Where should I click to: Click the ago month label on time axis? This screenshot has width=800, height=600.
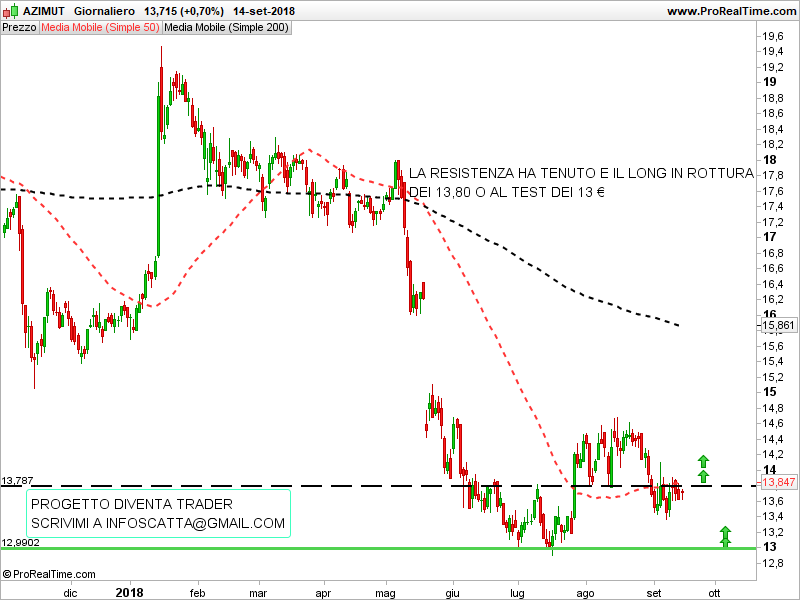click(x=585, y=593)
